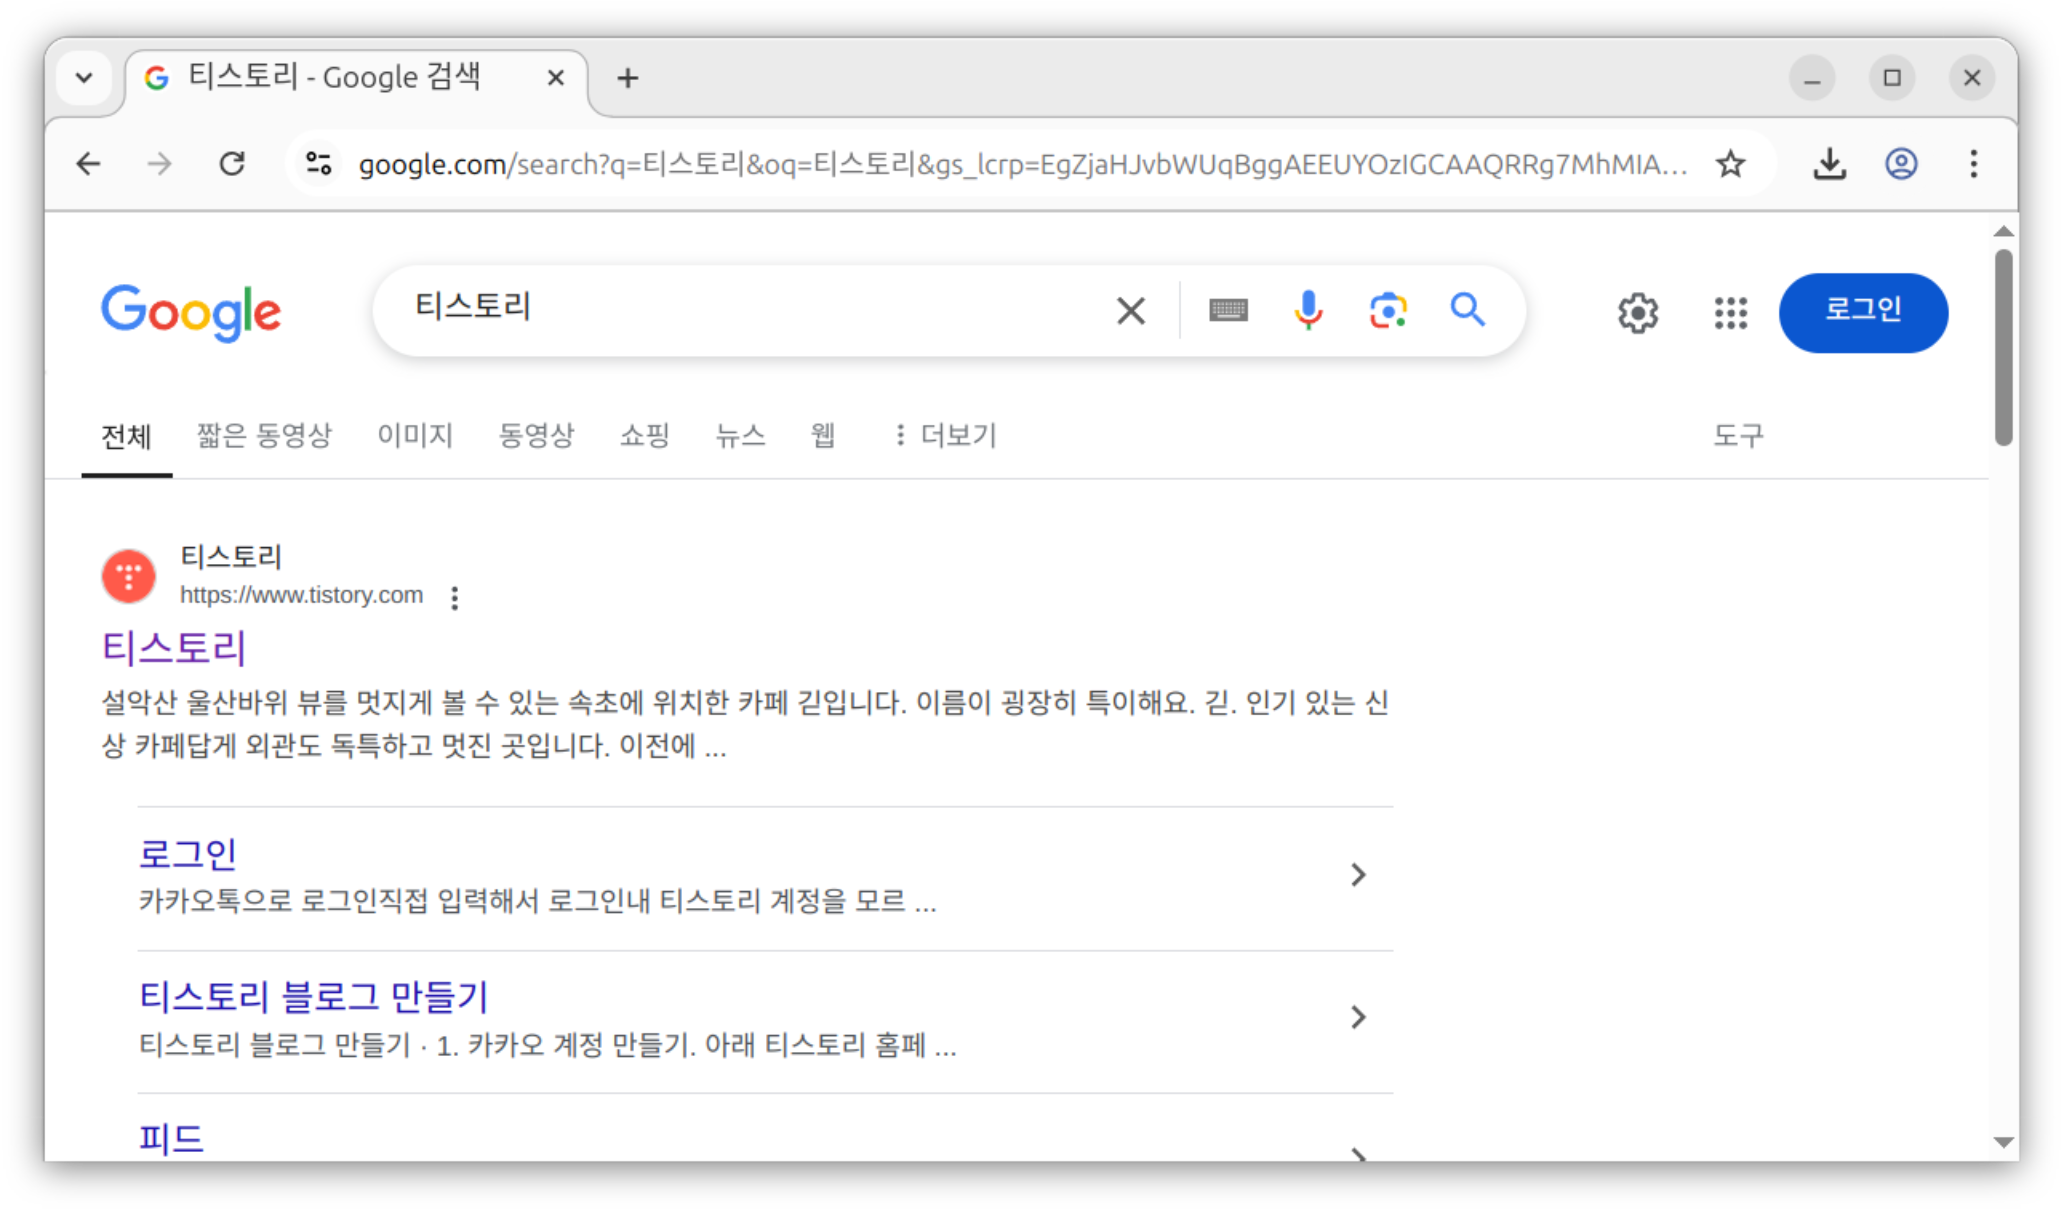Open the 티스토리 블로그 만들기 link
Screen dimensions: 2062x1210
[313, 995]
